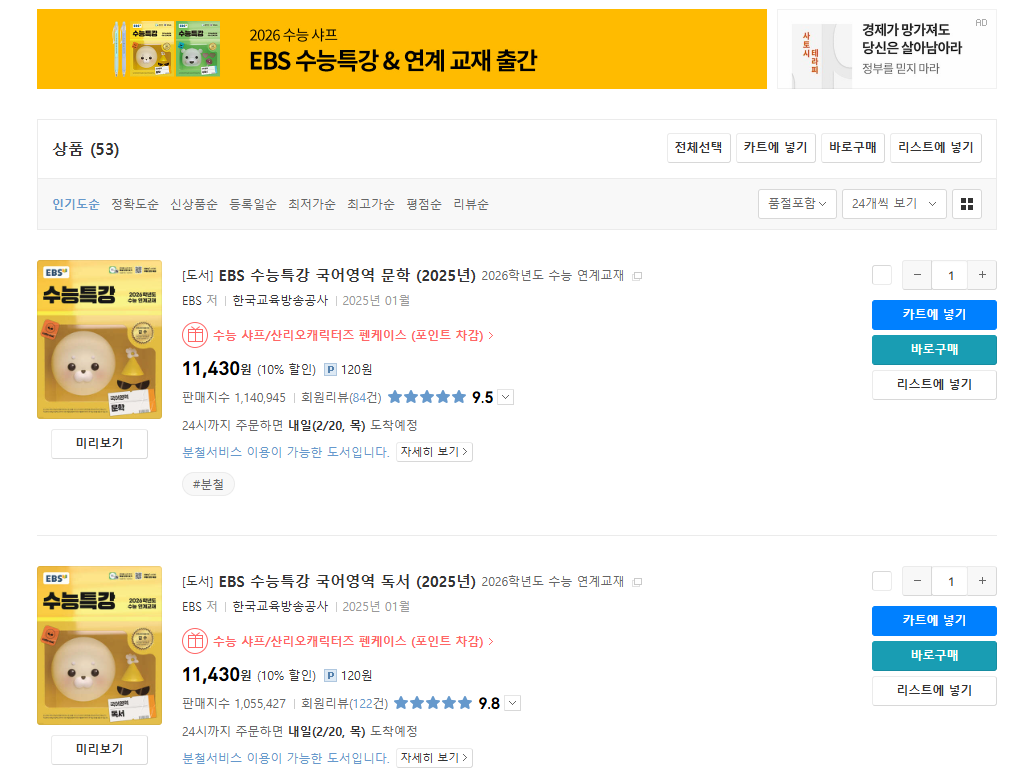Click point P icon for 문학 book
Screen dimensions: 1029x777
pos(331,369)
